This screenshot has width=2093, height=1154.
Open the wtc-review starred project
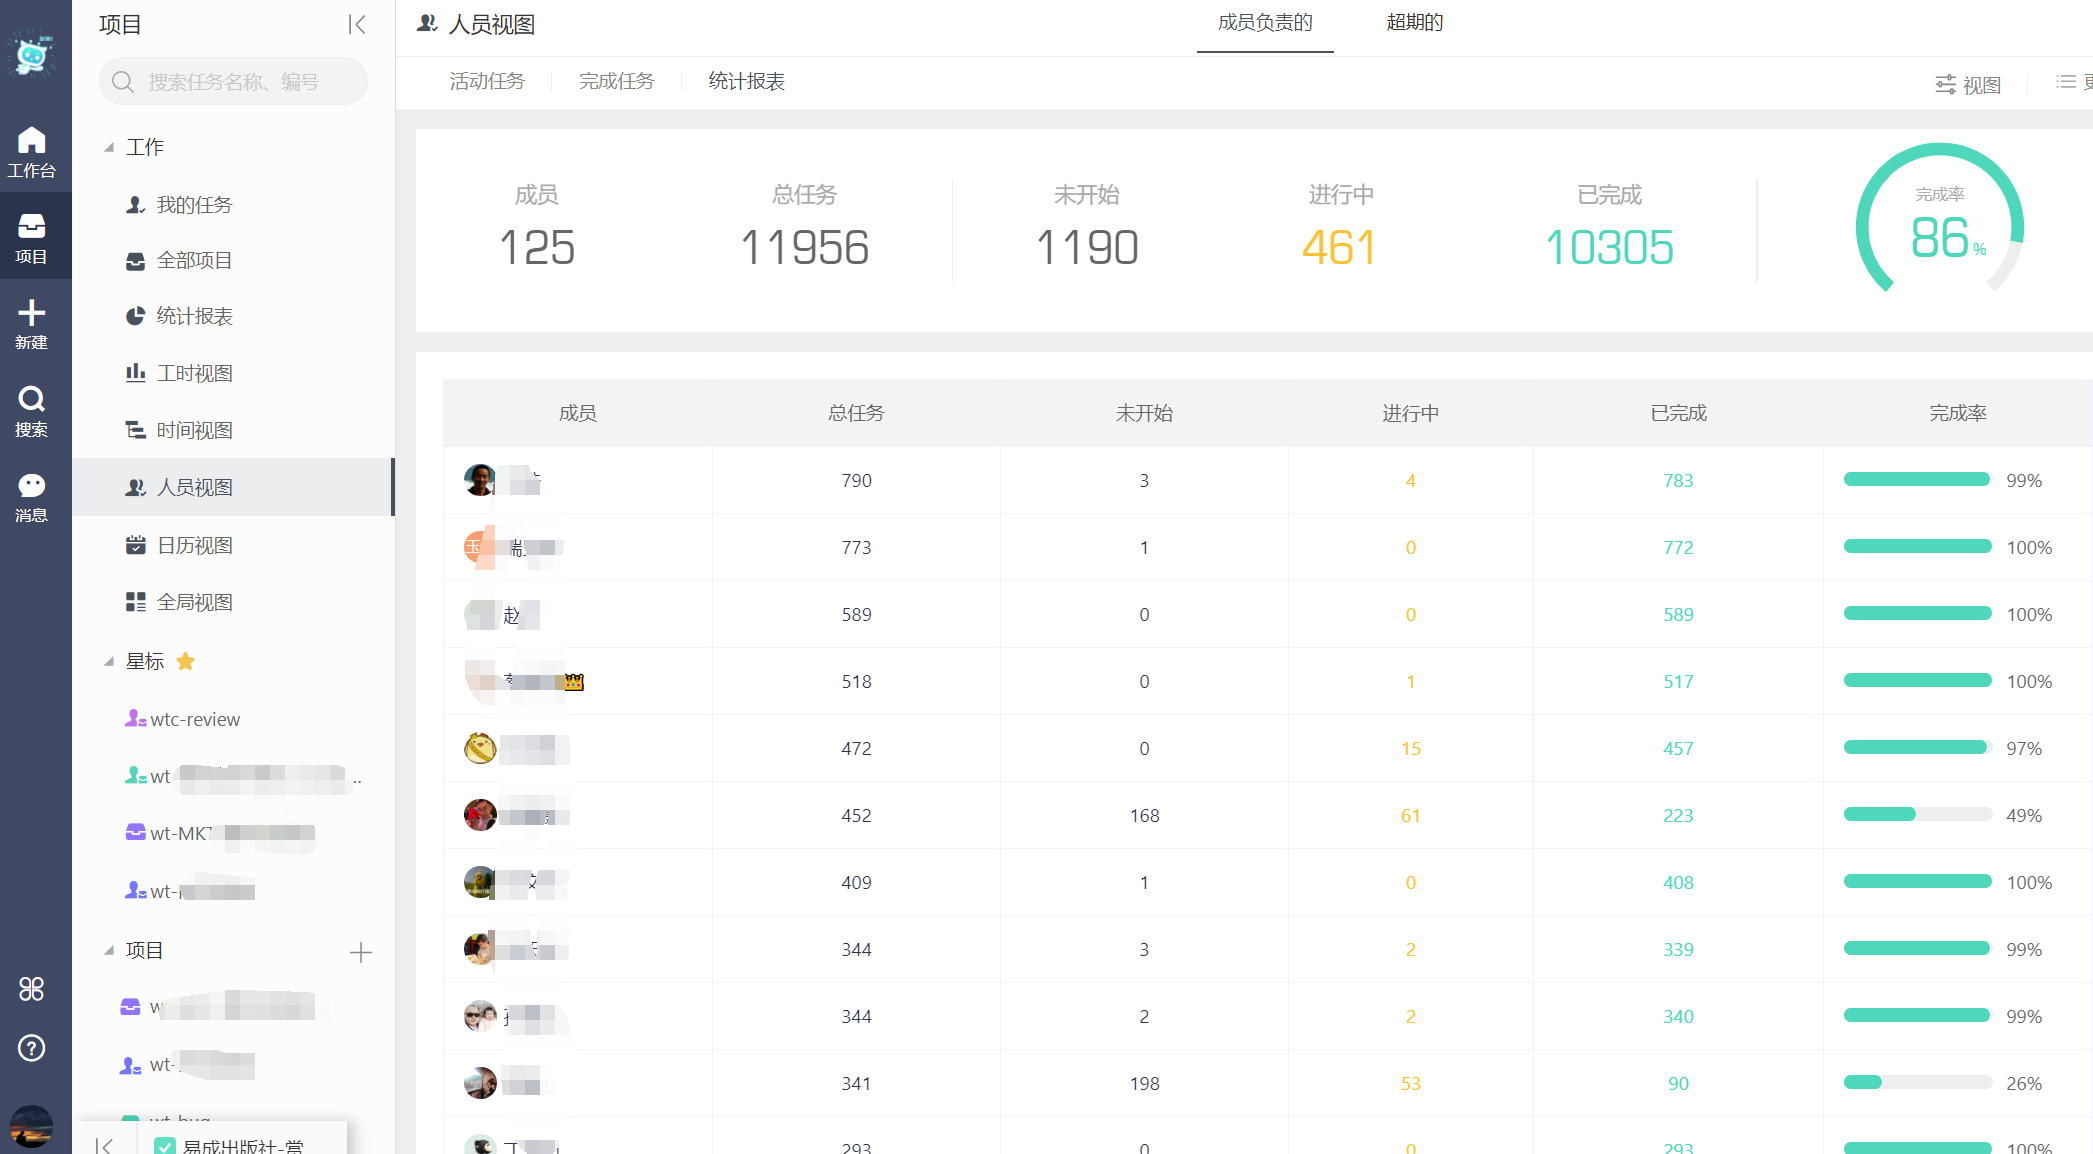(183, 719)
